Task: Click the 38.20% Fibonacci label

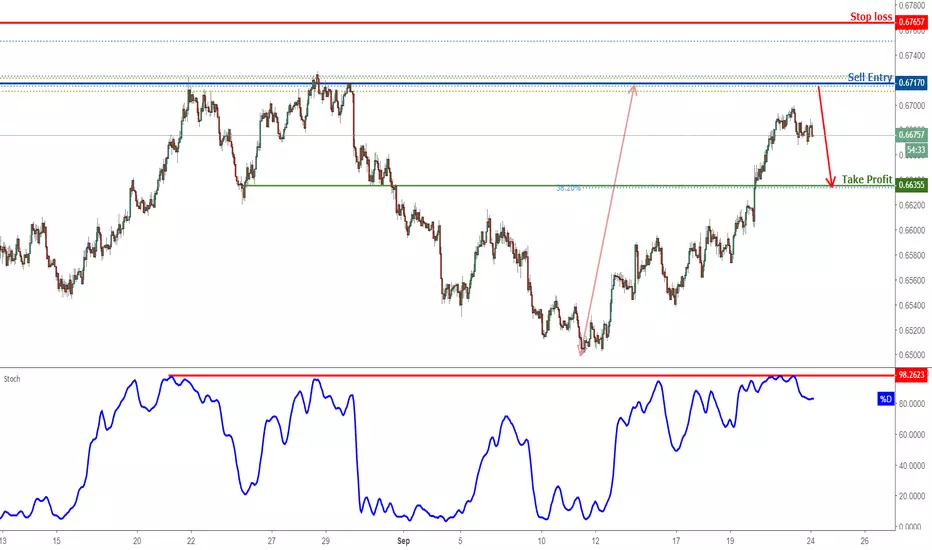Action: coord(568,188)
